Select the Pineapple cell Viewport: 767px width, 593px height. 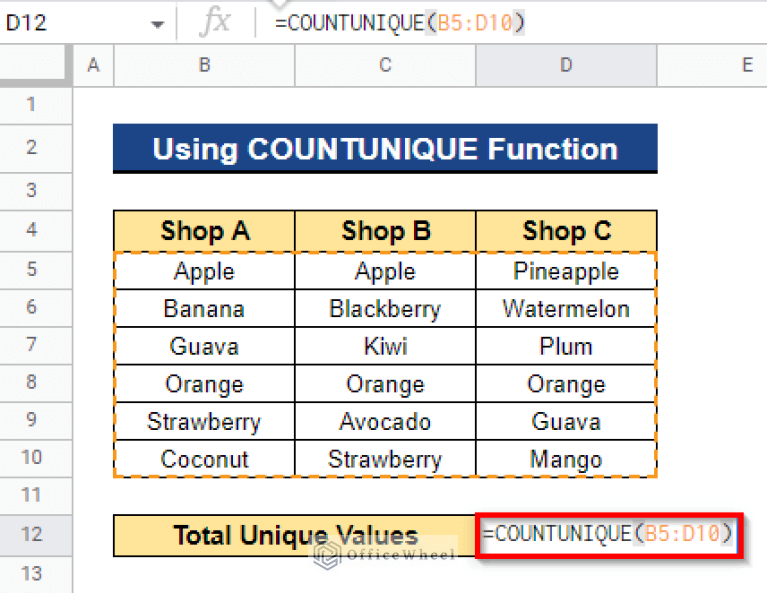click(566, 271)
